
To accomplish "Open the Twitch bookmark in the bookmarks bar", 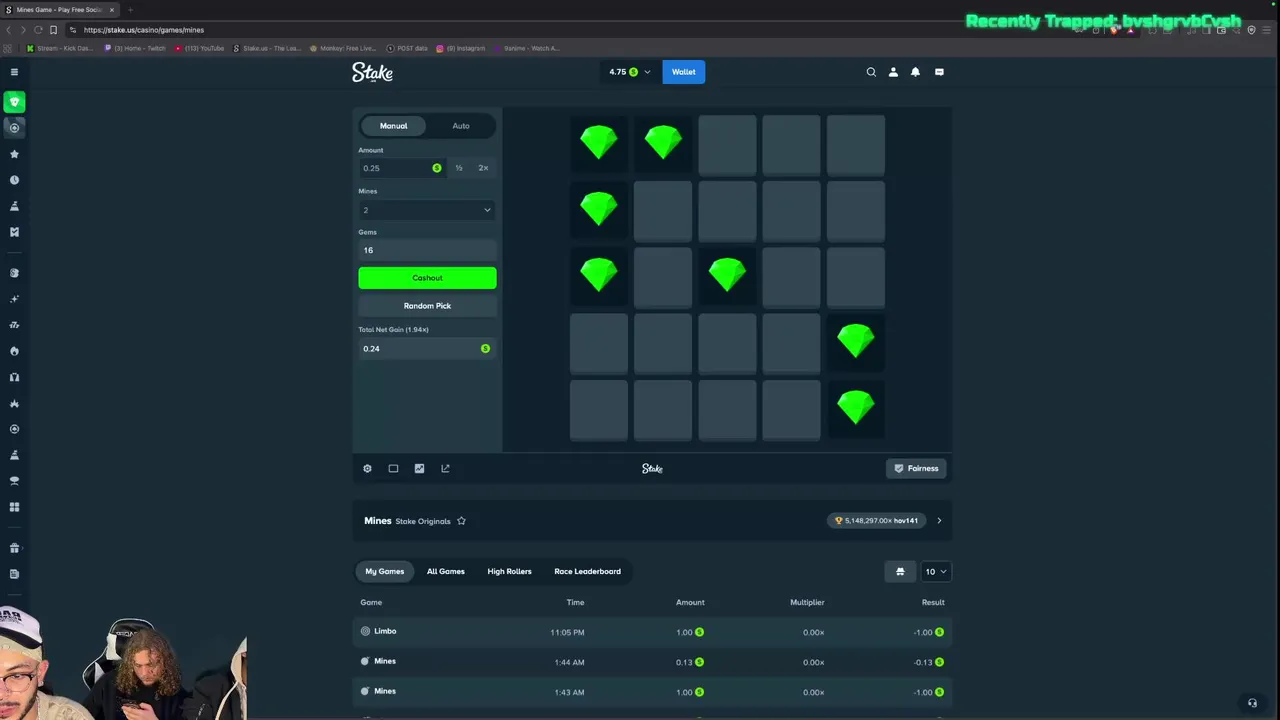I will (136, 48).
